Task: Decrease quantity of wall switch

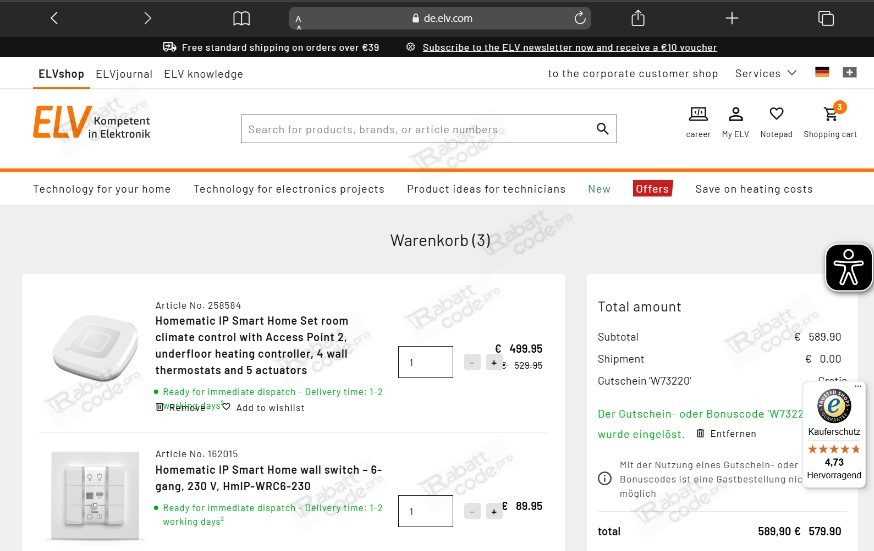Action: tap(472, 511)
